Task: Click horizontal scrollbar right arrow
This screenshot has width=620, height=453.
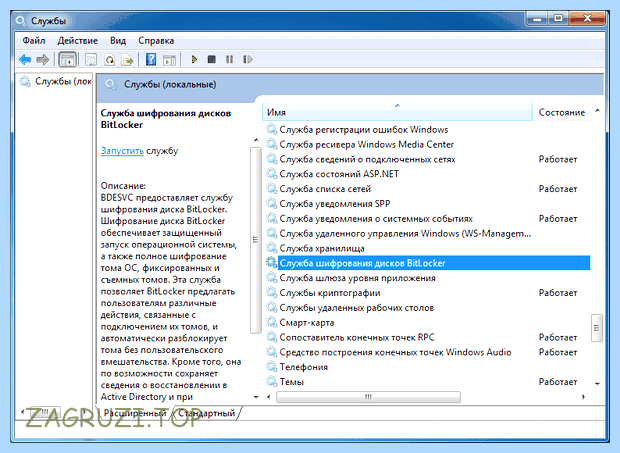Action: click(x=583, y=397)
